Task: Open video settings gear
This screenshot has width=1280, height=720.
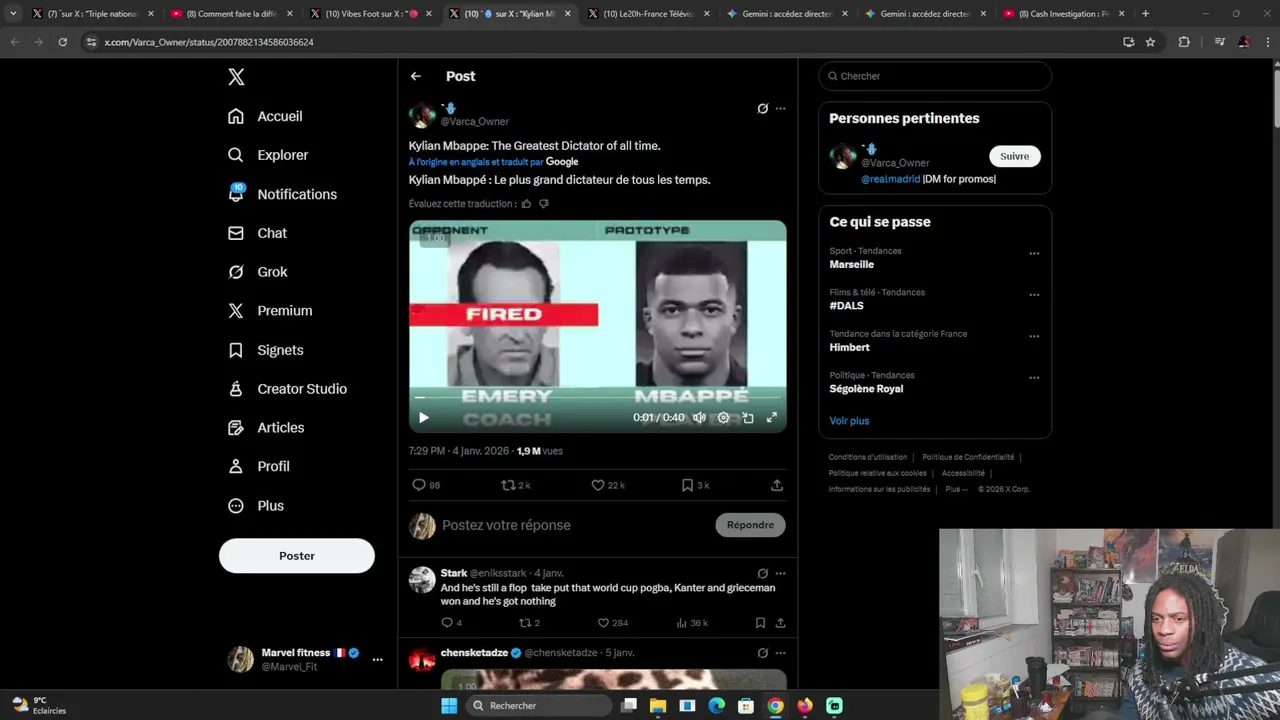Action: point(723,418)
